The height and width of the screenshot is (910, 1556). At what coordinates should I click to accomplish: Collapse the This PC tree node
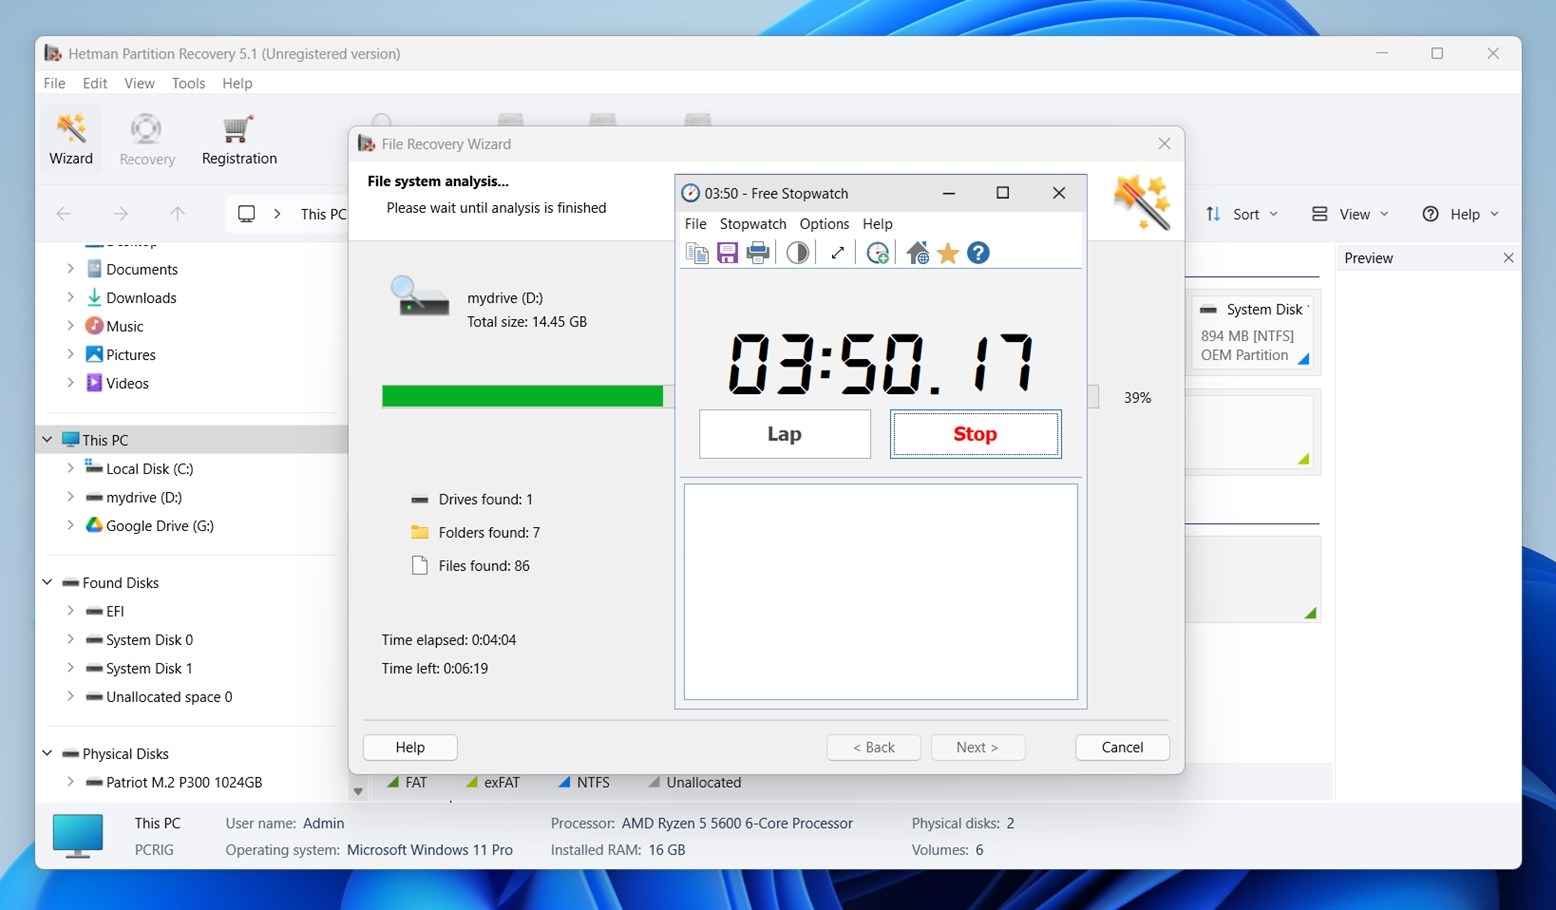47,440
